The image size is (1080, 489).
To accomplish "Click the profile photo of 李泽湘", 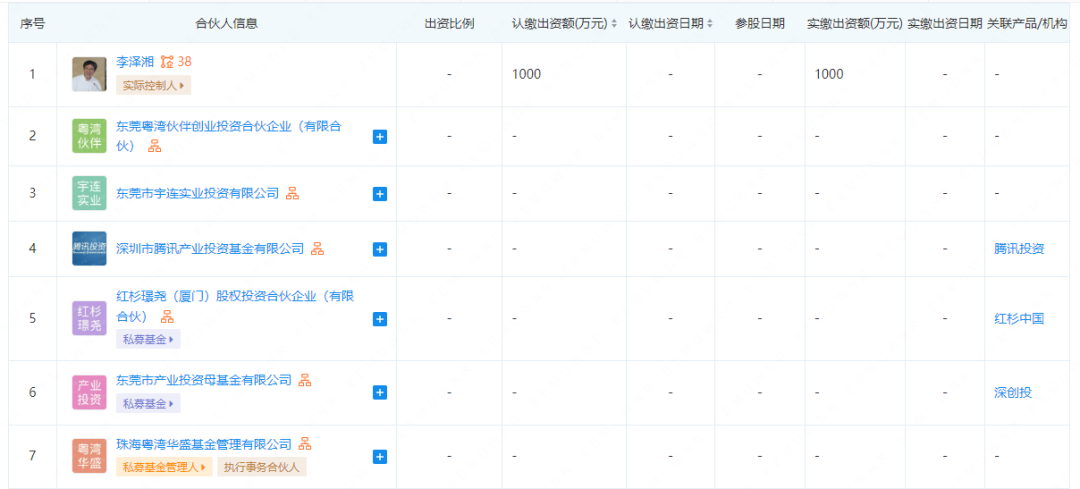I will [x=89, y=74].
